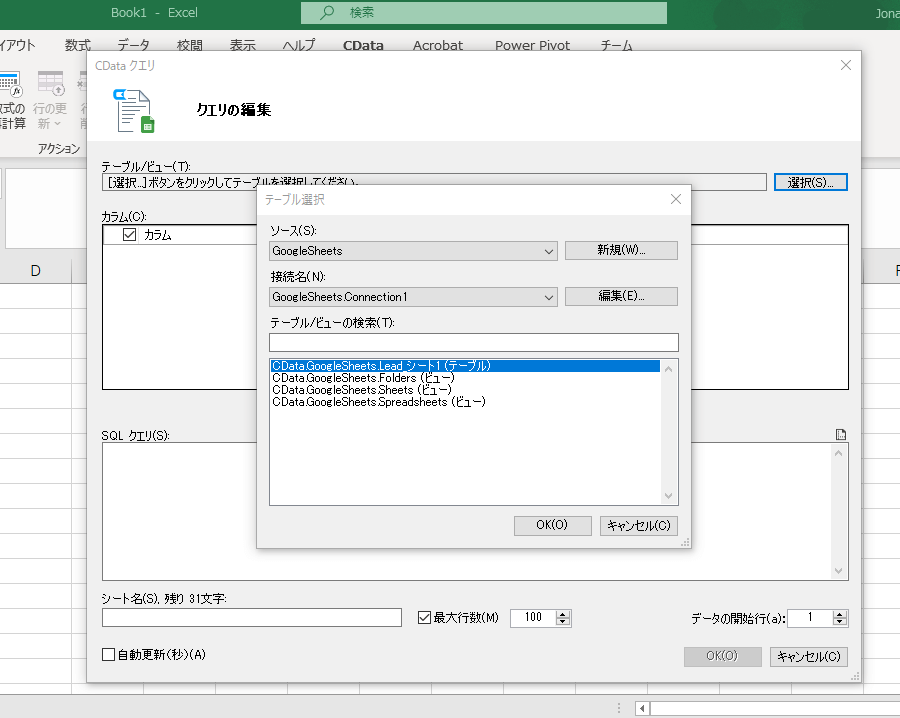Click the 行の更新 ribbon icon
Screen dimensions: 900x718
(50, 100)
